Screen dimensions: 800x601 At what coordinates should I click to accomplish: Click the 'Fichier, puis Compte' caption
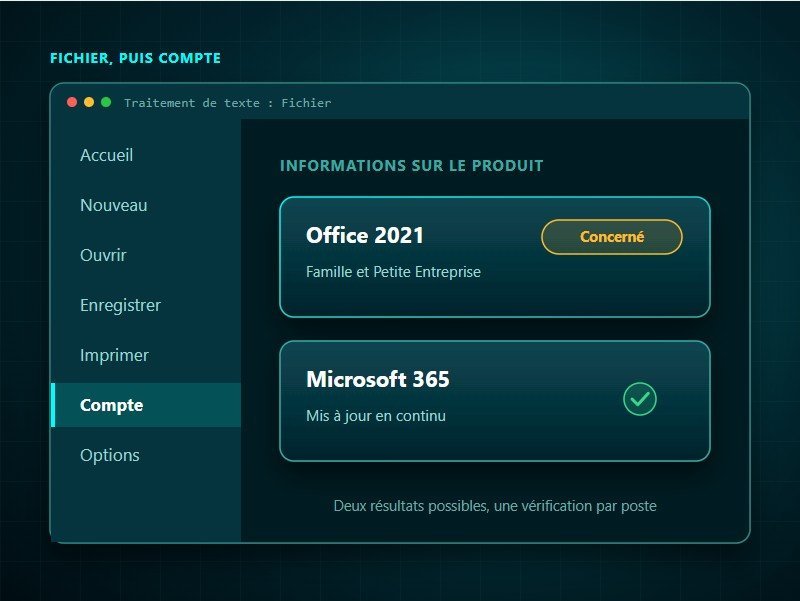click(135, 58)
